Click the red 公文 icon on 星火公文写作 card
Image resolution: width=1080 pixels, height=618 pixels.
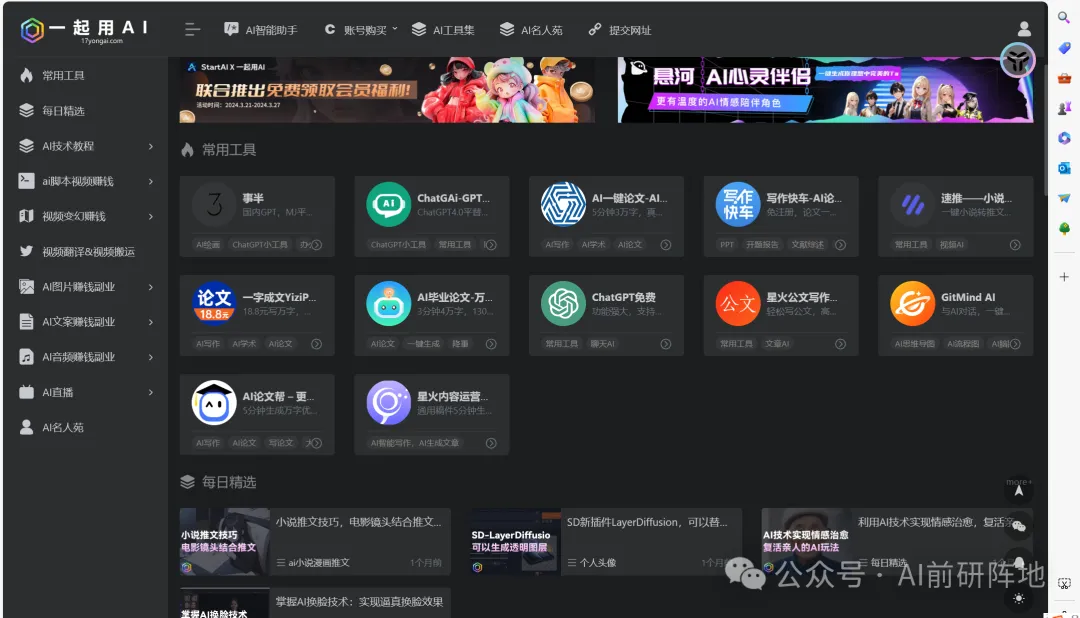tap(737, 305)
